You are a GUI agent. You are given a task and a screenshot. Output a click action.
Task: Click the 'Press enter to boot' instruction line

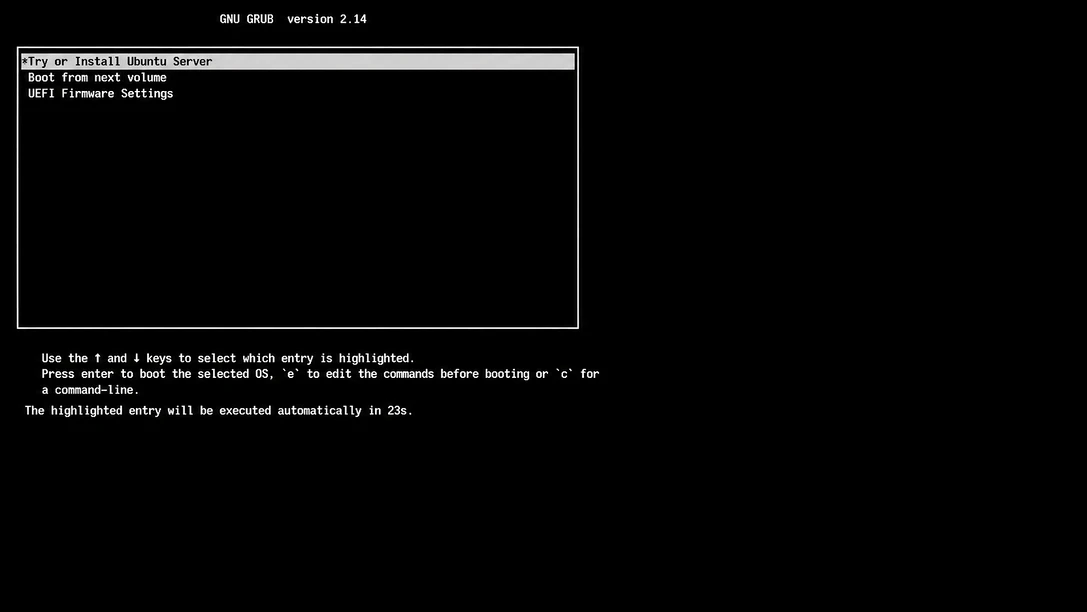320,374
